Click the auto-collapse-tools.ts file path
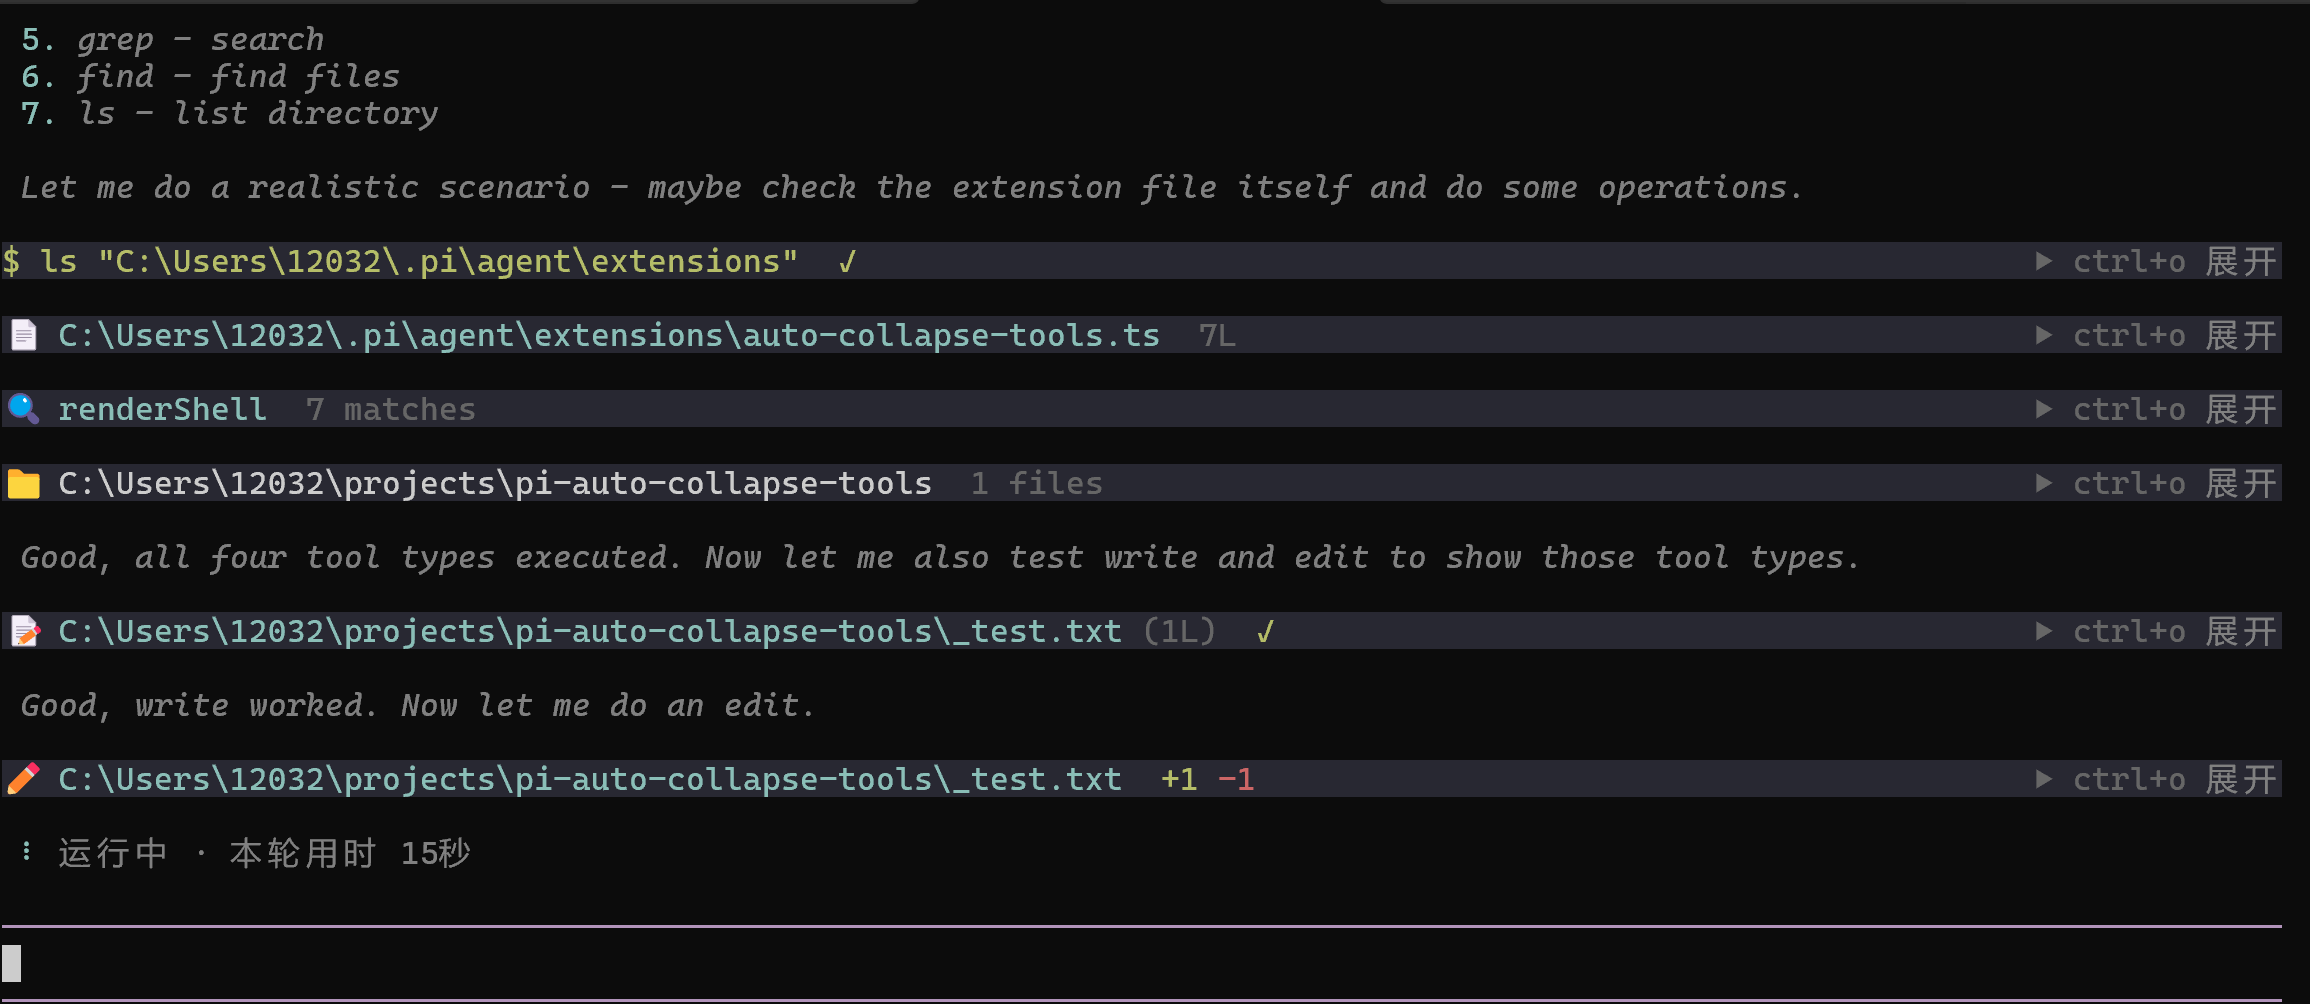2310x1004 pixels. pyautogui.click(x=609, y=336)
